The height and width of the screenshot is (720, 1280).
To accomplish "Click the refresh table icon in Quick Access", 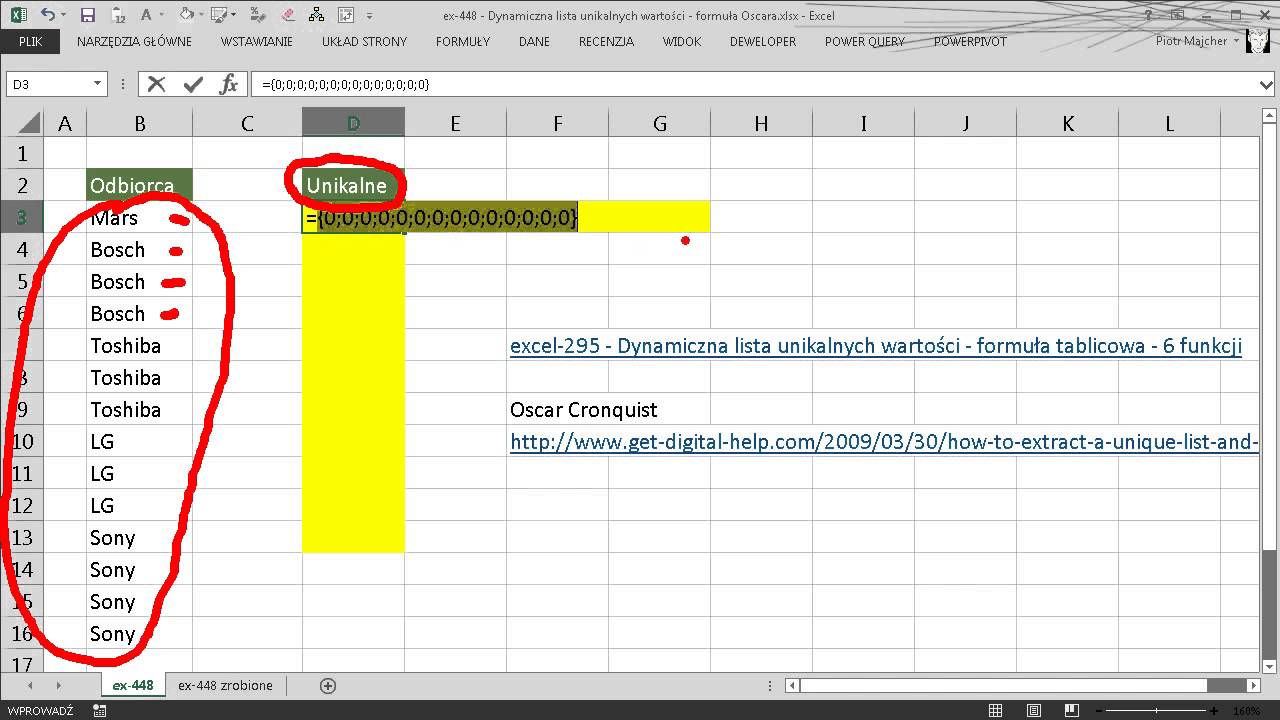I will point(346,15).
